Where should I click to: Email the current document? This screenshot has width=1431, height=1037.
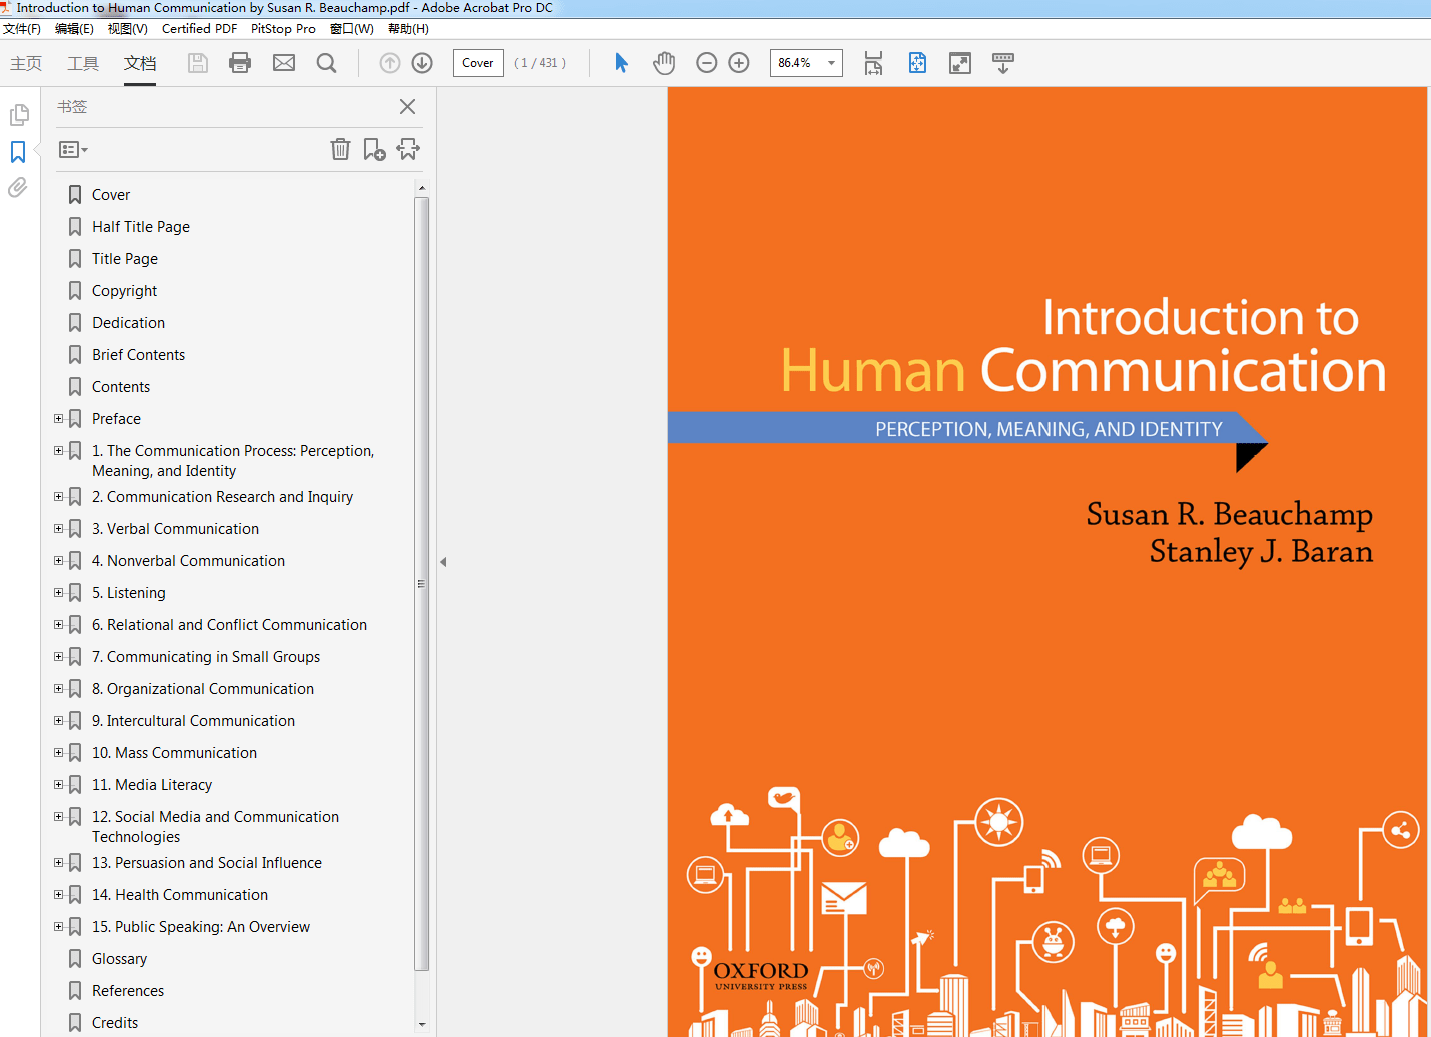[283, 62]
